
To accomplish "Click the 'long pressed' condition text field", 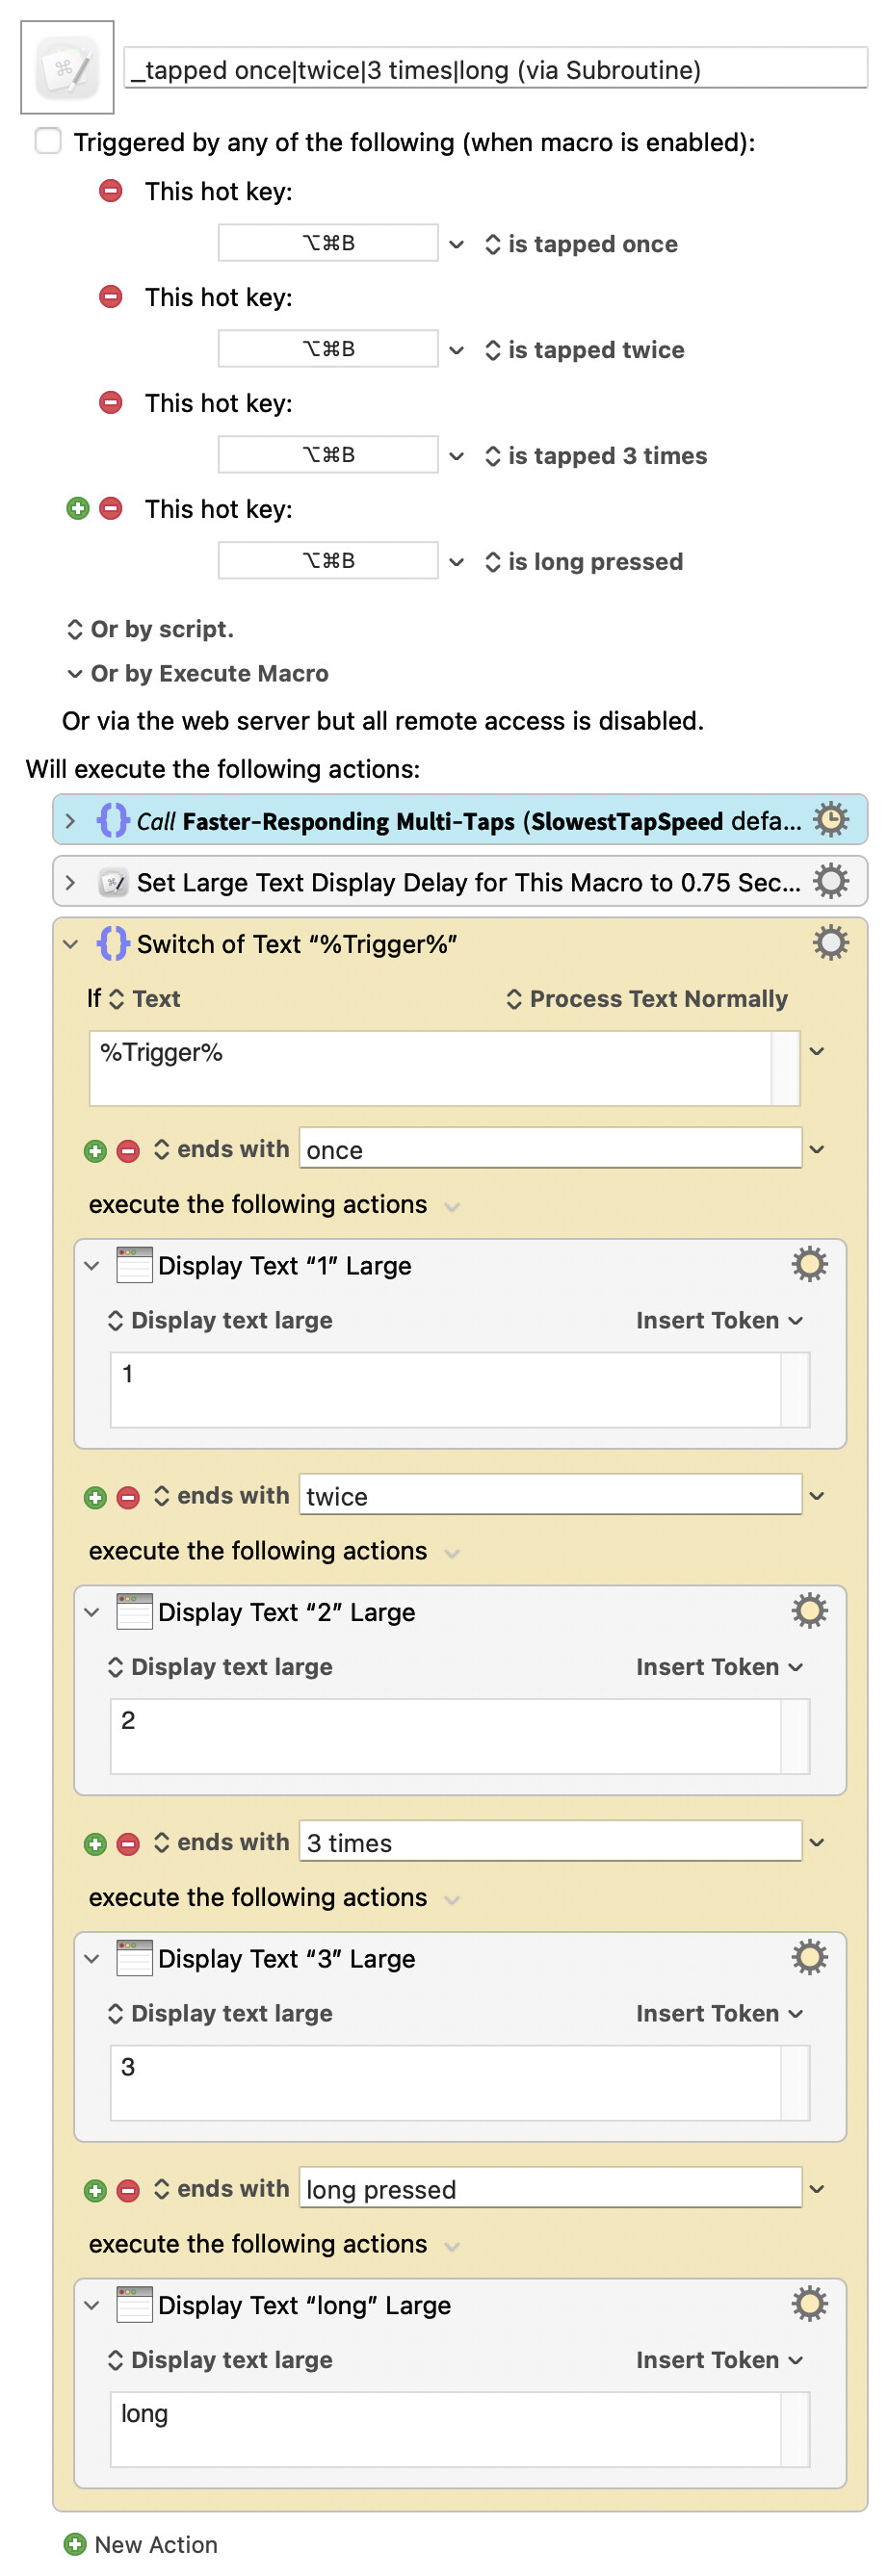I will 549,2188.
